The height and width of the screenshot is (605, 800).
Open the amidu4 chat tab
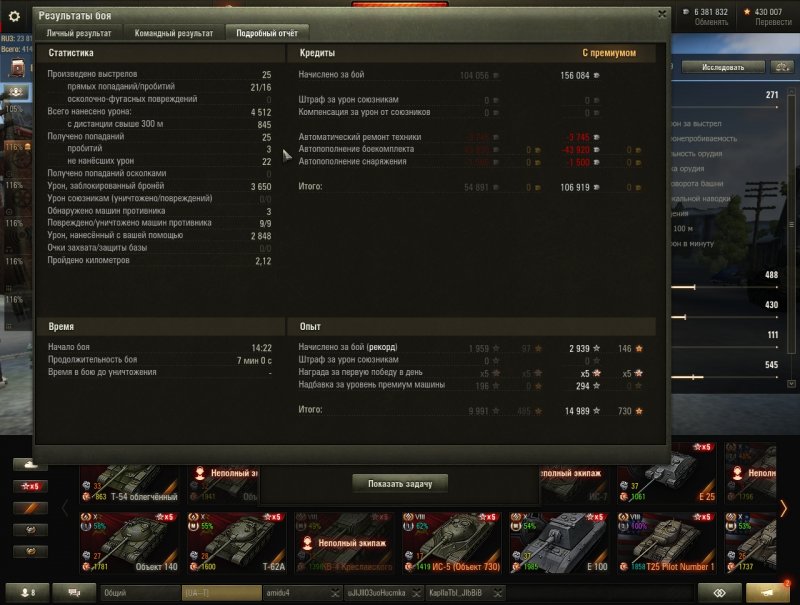pyautogui.click(x=298, y=592)
